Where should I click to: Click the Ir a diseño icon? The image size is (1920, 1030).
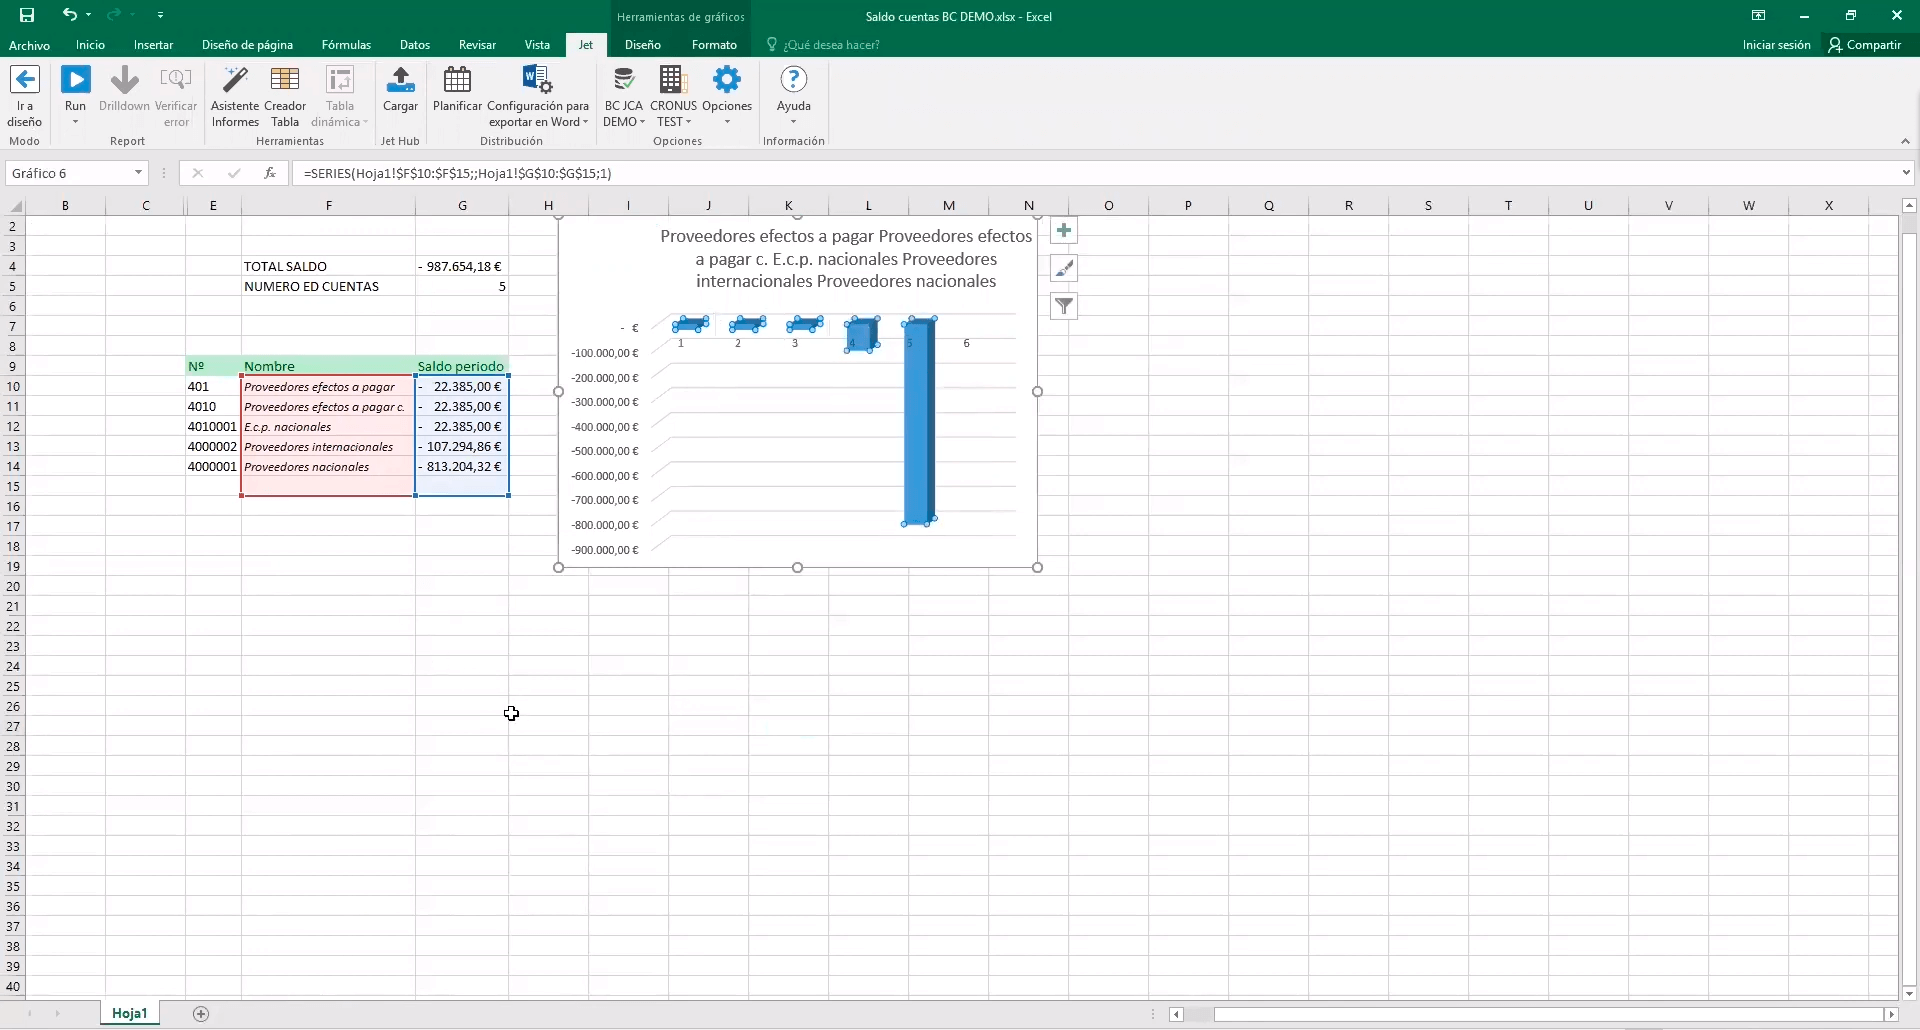[24, 80]
